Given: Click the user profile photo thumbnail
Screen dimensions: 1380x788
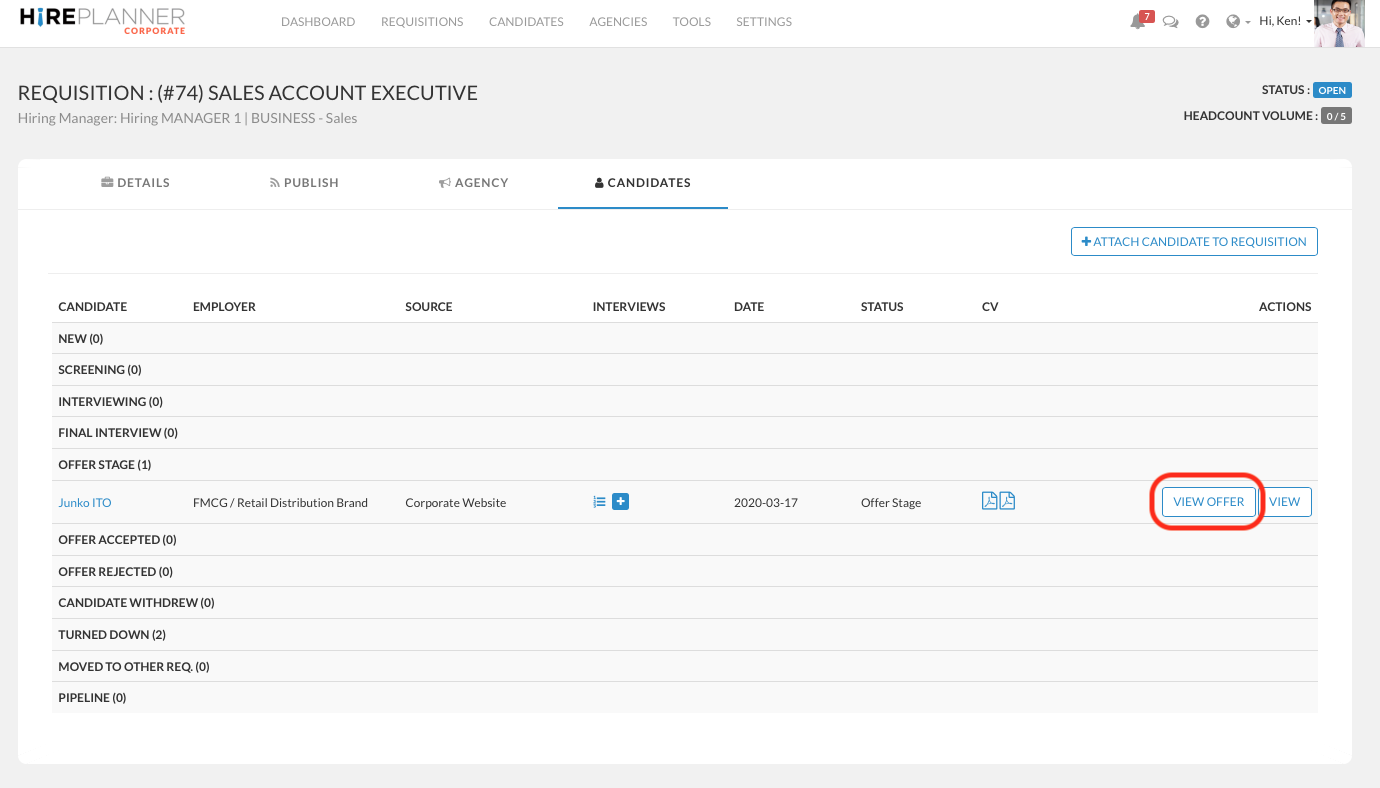Looking at the screenshot, I should 1340,24.
